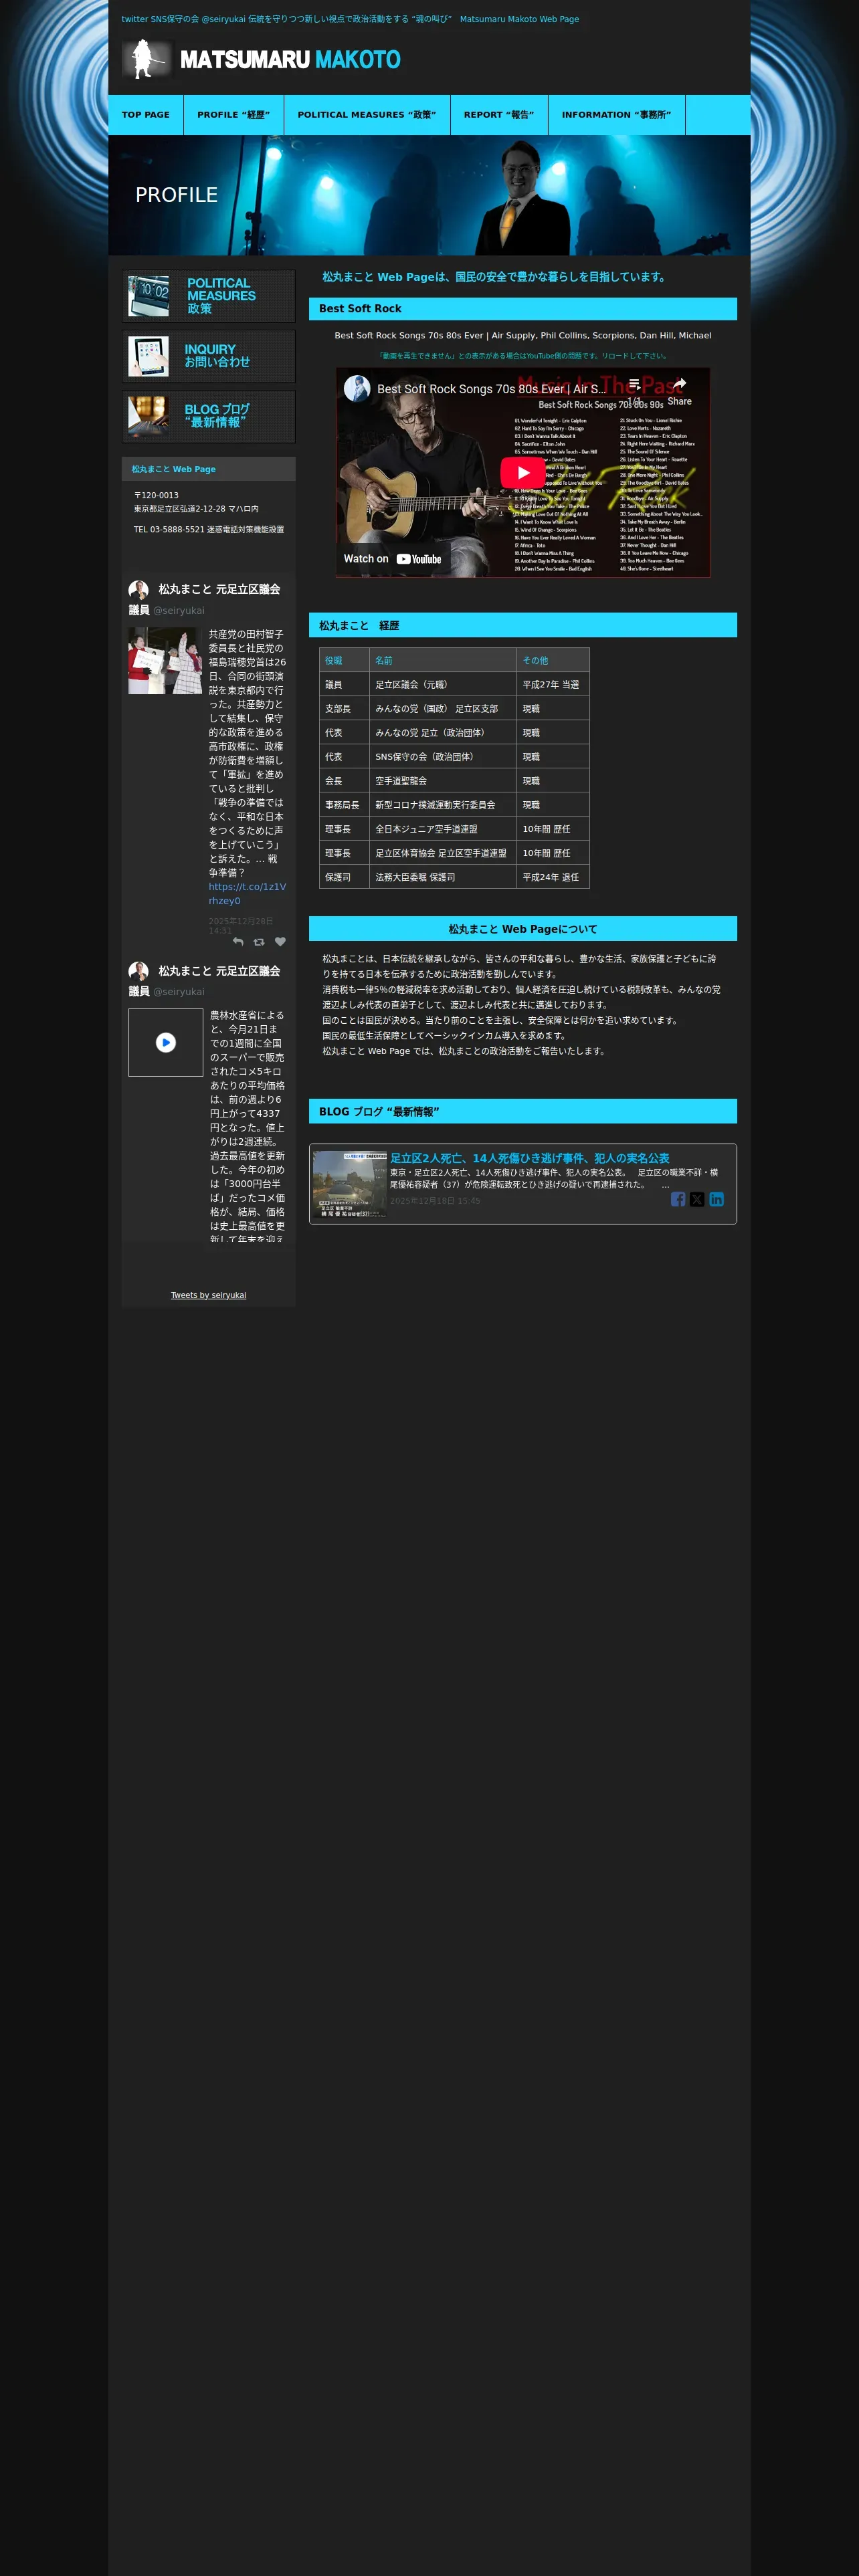The height and width of the screenshot is (2576, 859).
Task: Click the 松丸まこと Web Pageについて heading
Action: coord(523,929)
